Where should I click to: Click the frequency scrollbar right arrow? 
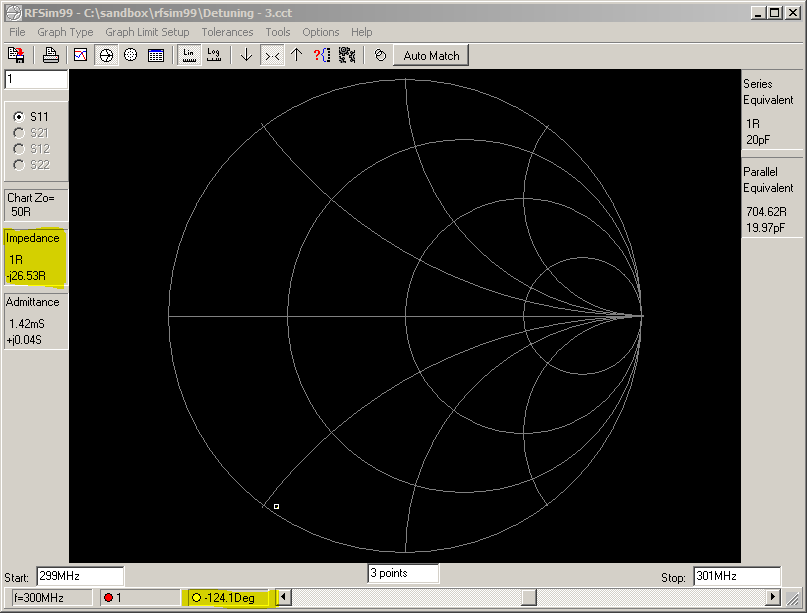tap(772, 598)
